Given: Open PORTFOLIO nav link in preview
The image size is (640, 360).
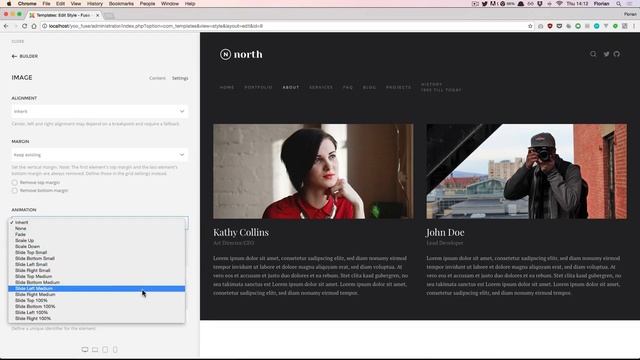Looking at the screenshot, I should tap(258, 87).
